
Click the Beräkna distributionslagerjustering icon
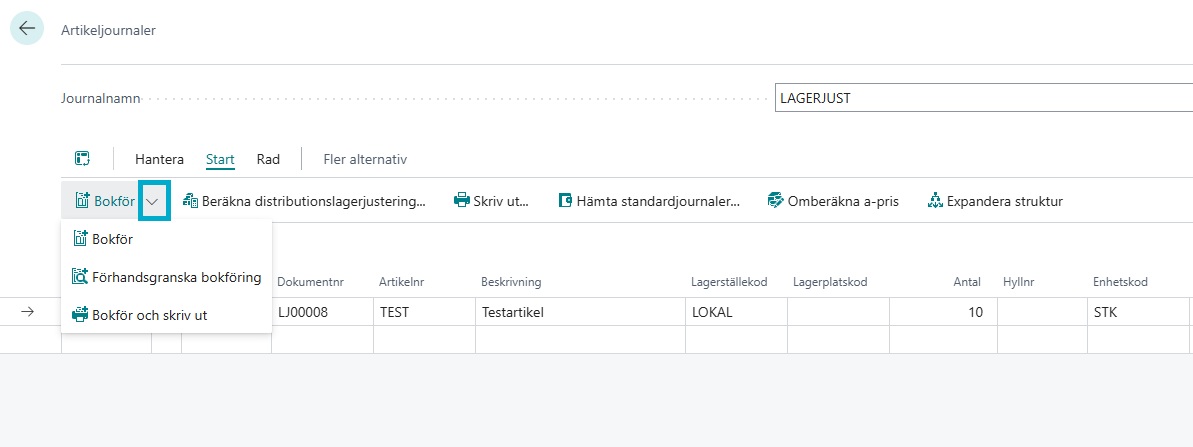190,201
